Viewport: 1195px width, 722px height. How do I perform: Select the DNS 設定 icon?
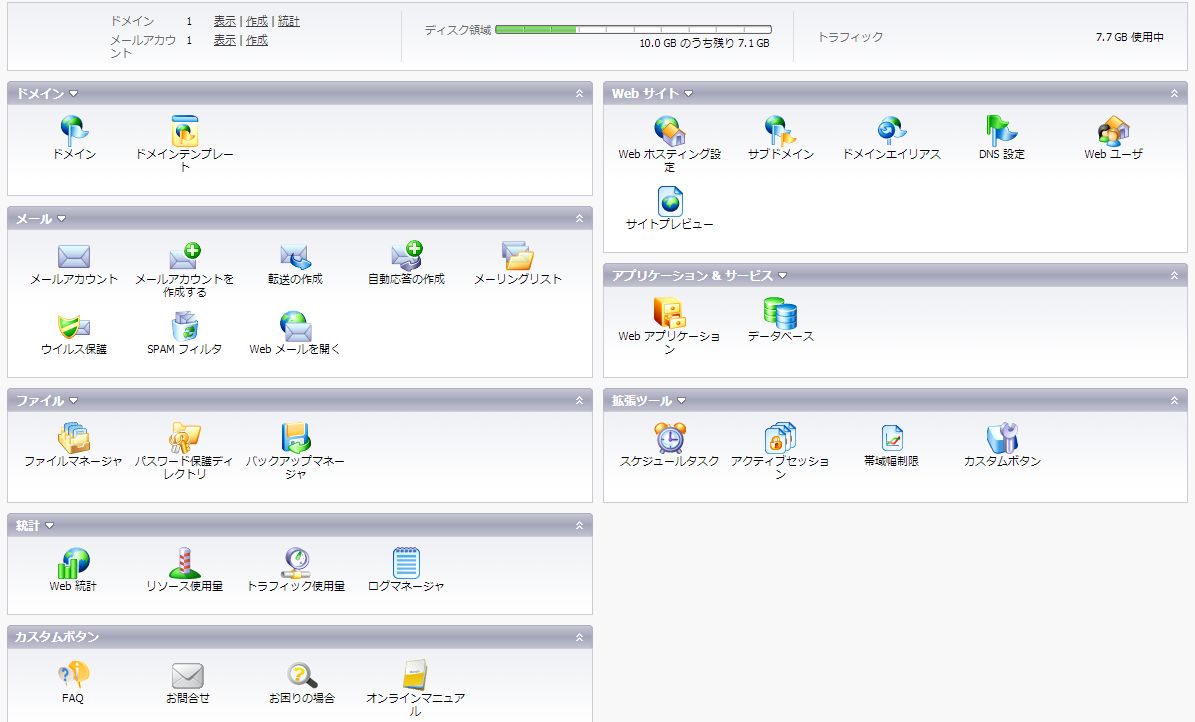[1001, 131]
